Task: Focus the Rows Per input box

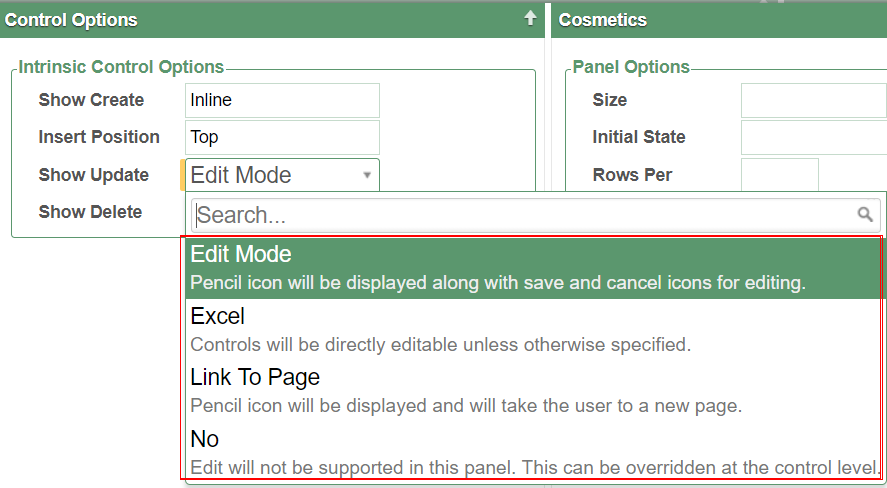Action: coord(779,174)
